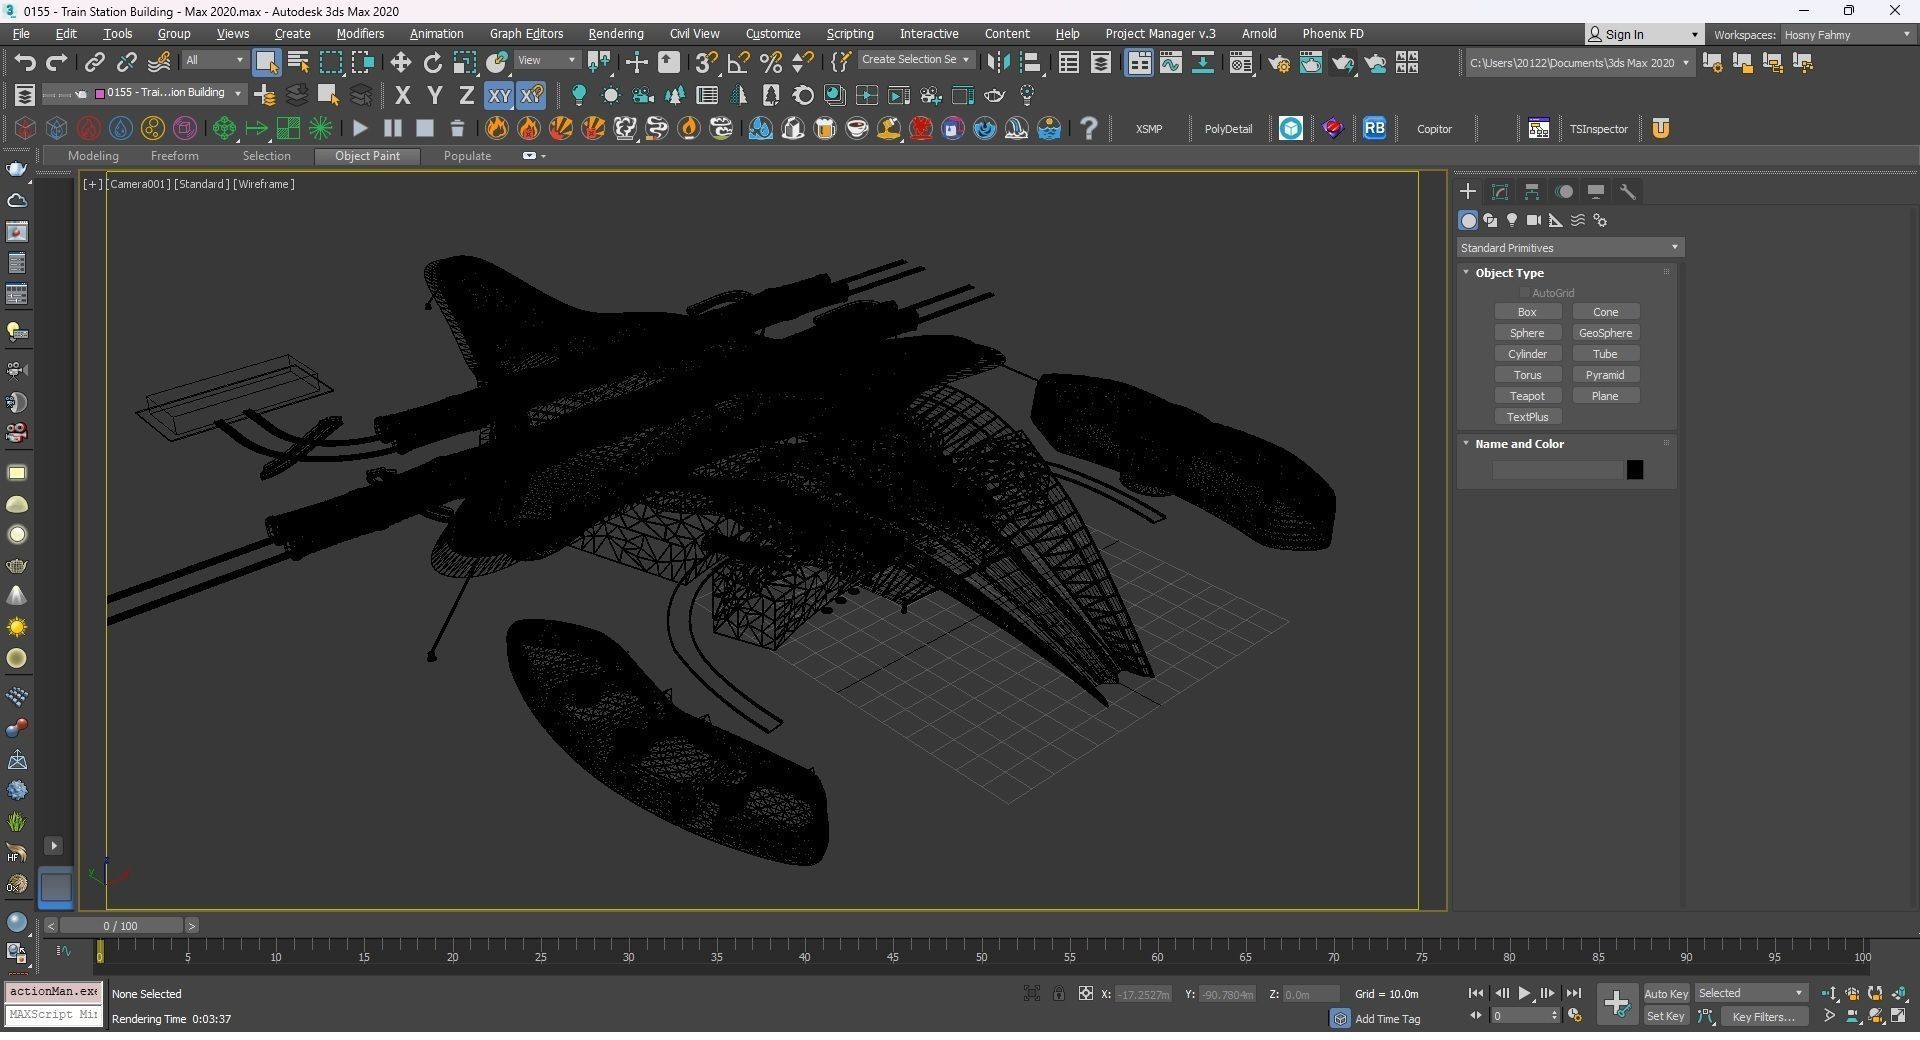Click the Teapot primitive button
1920x1040 pixels.
pyautogui.click(x=1527, y=396)
